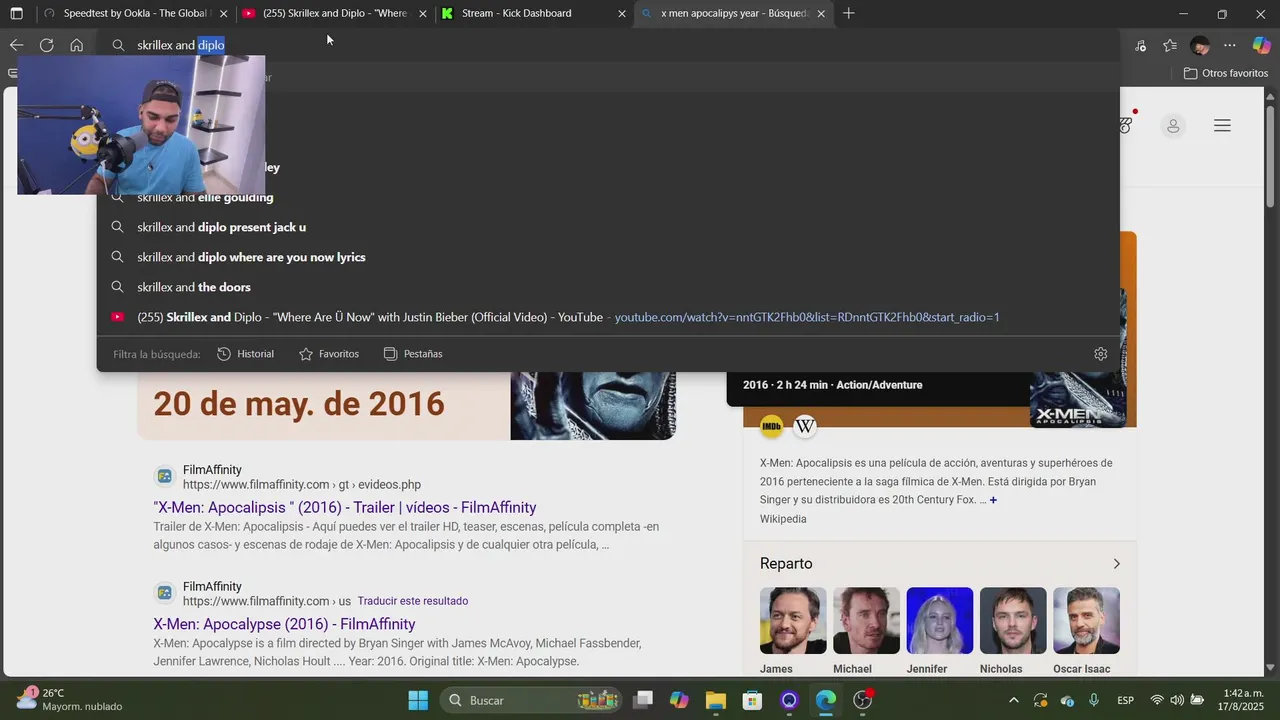The width and height of the screenshot is (1280, 720).
Task: Choose suggestion diplo present jack u
Action: click(608, 227)
